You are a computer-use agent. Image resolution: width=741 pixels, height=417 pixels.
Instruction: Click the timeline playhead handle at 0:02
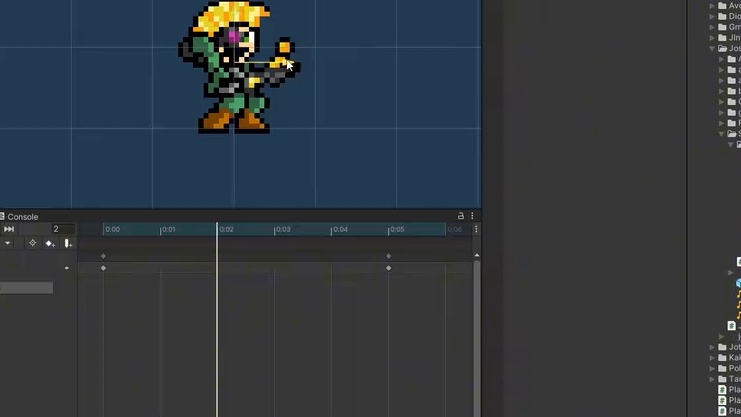pos(217,229)
